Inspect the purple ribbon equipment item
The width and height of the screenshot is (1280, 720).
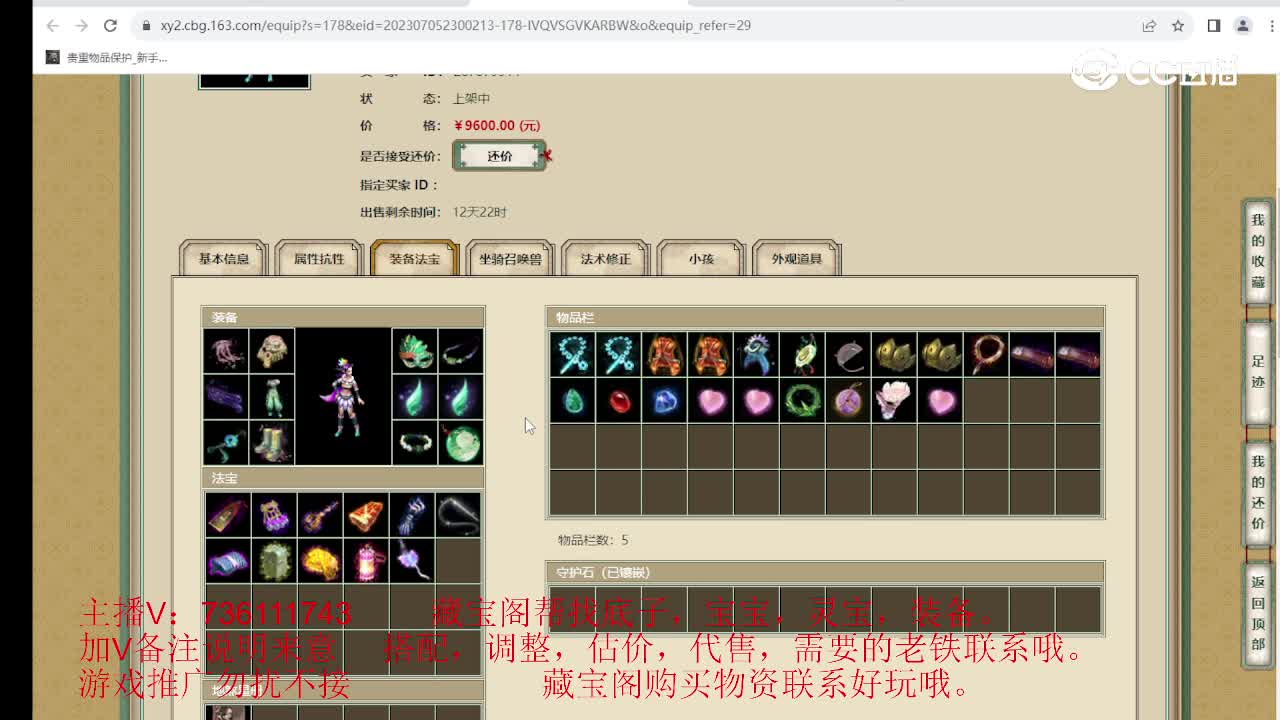(x=226, y=397)
